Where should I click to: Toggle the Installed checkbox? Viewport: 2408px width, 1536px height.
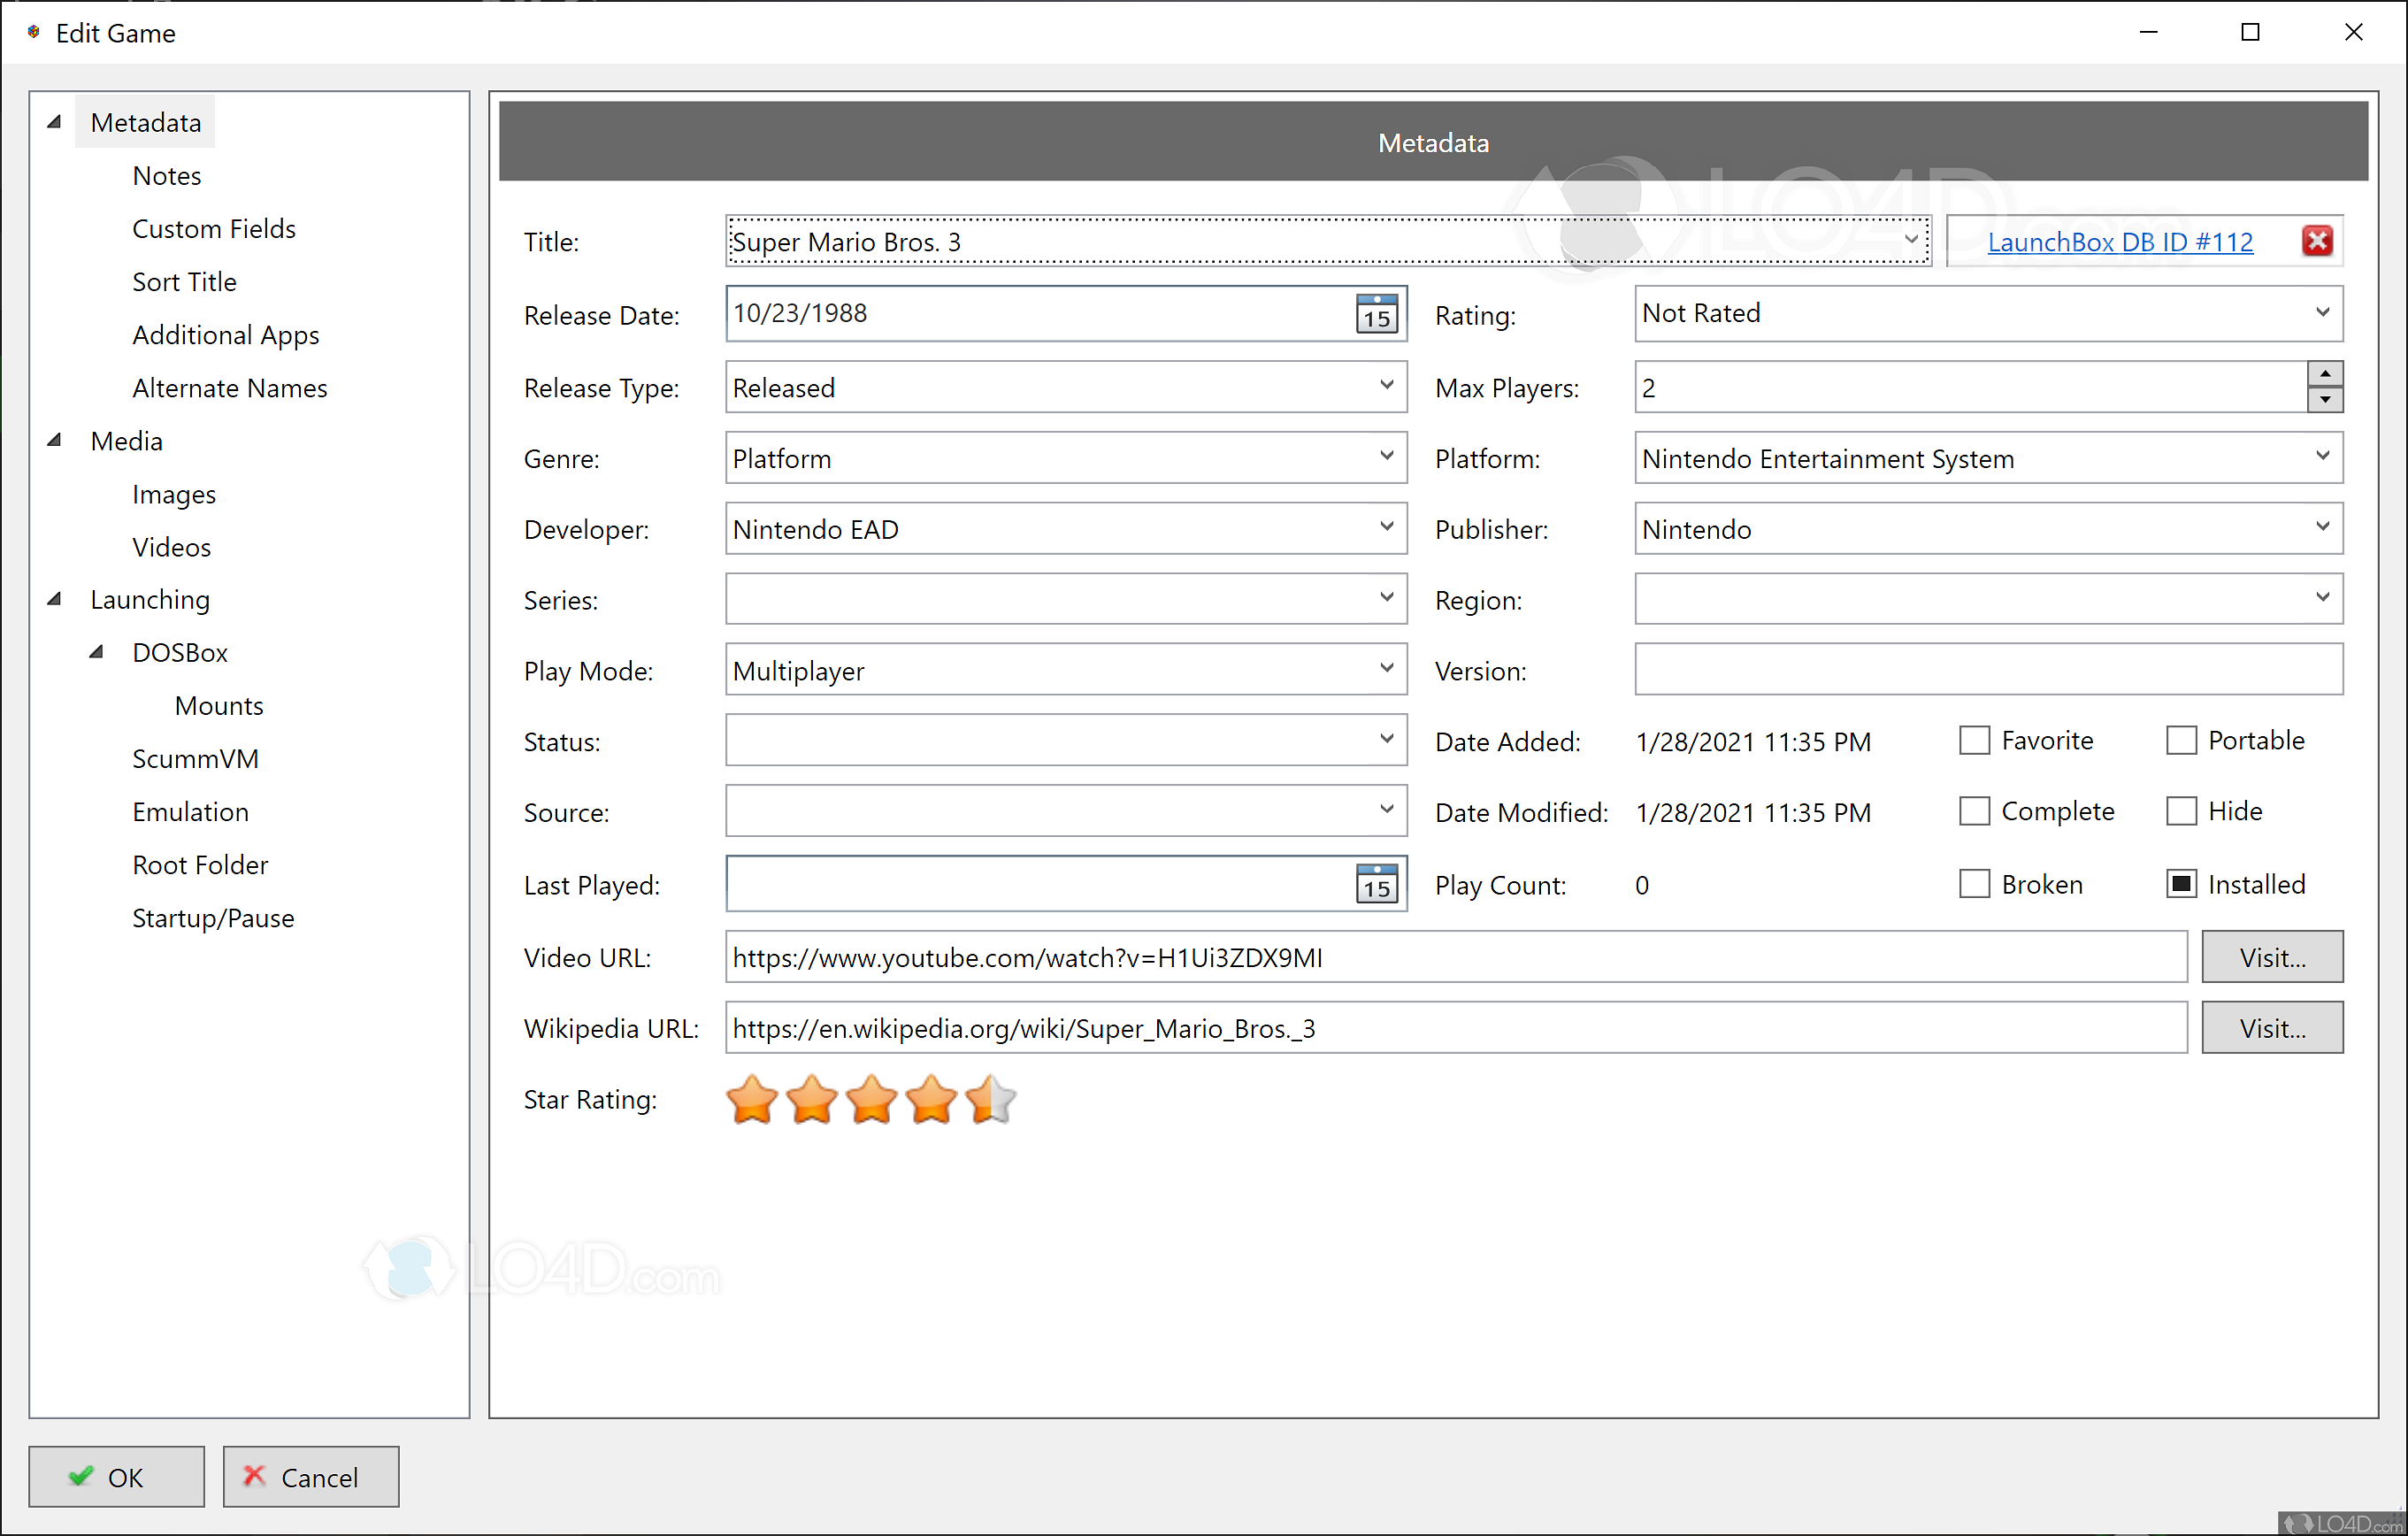2180,884
